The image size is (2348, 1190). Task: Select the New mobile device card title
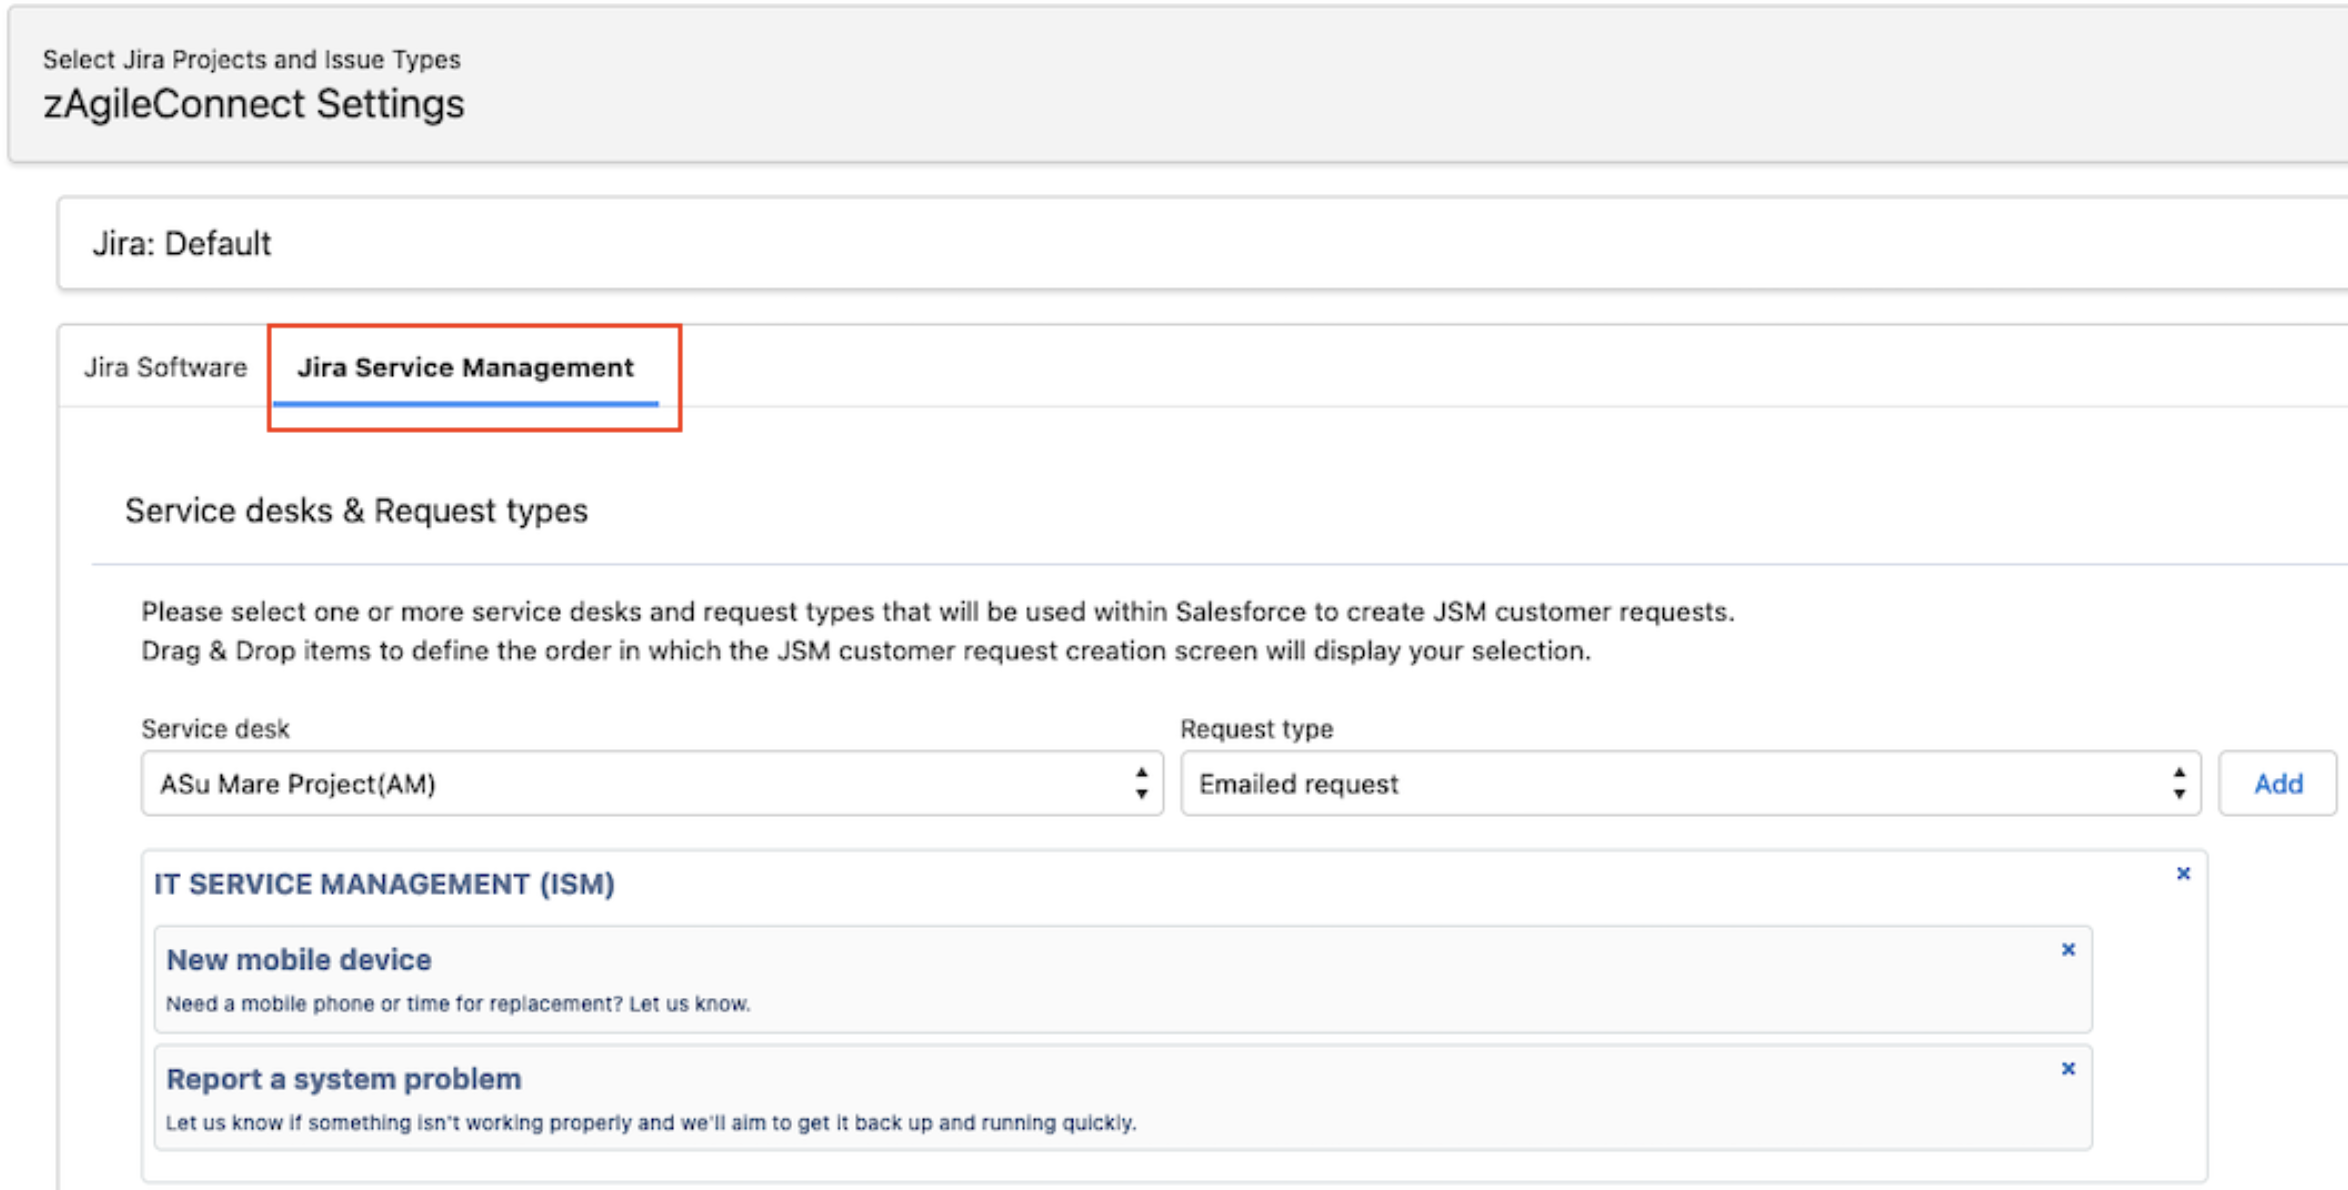pyautogui.click(x=298, y=960)
